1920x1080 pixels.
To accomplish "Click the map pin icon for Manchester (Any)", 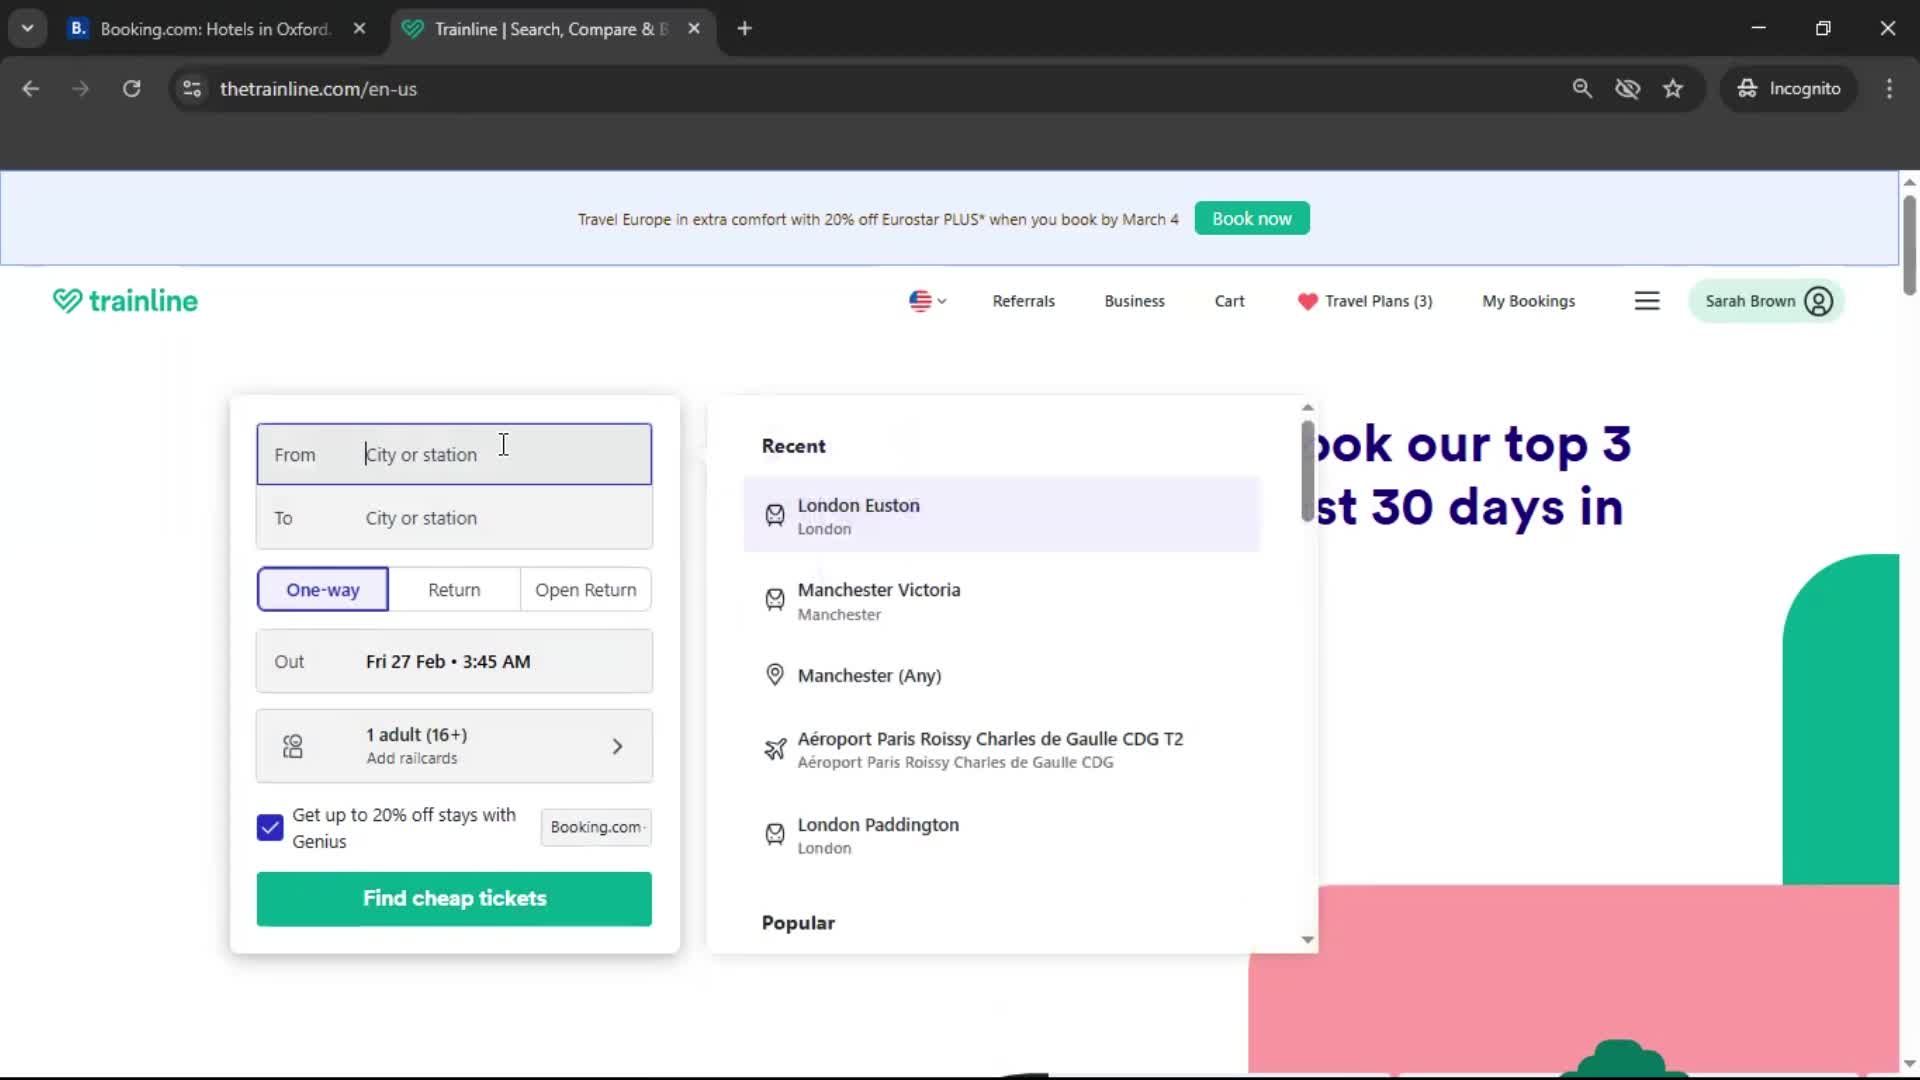I will click(x=775, y=674).
